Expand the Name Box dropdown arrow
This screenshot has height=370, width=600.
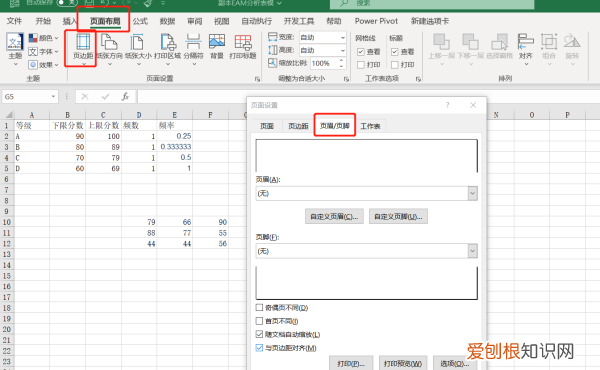pyautogui.click(x=53, y=96)
